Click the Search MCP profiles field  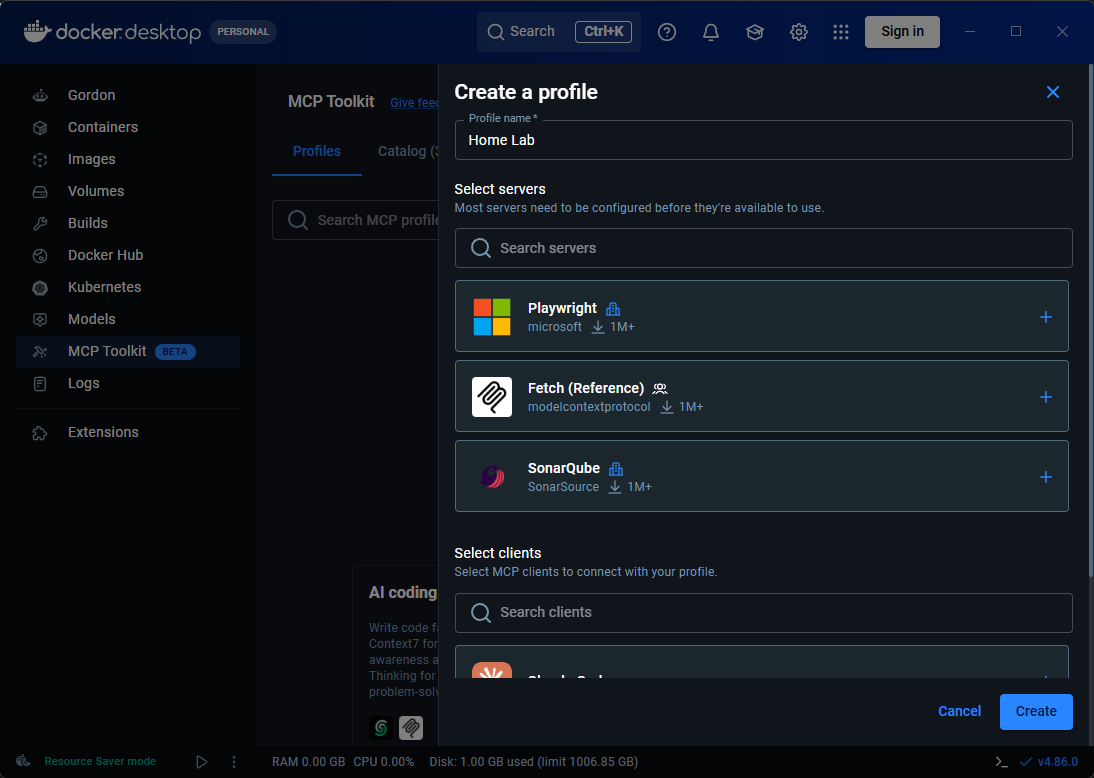(x=355, y=220)
